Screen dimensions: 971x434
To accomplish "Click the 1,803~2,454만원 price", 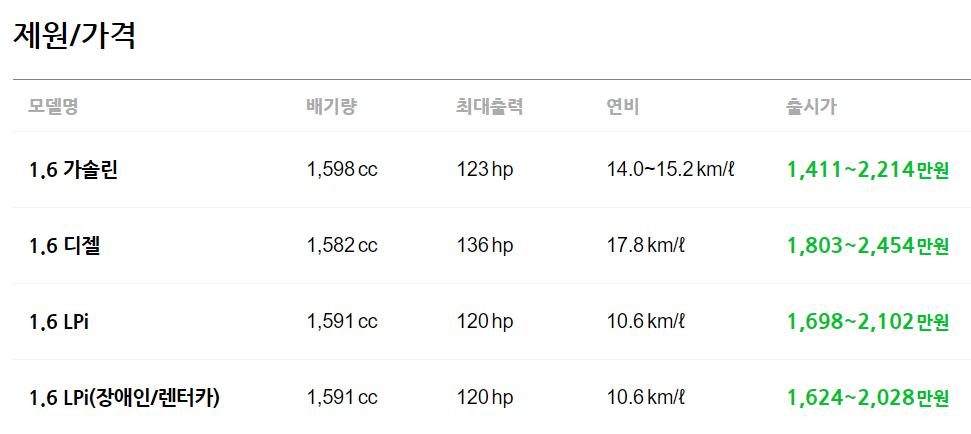I will 868,246.
